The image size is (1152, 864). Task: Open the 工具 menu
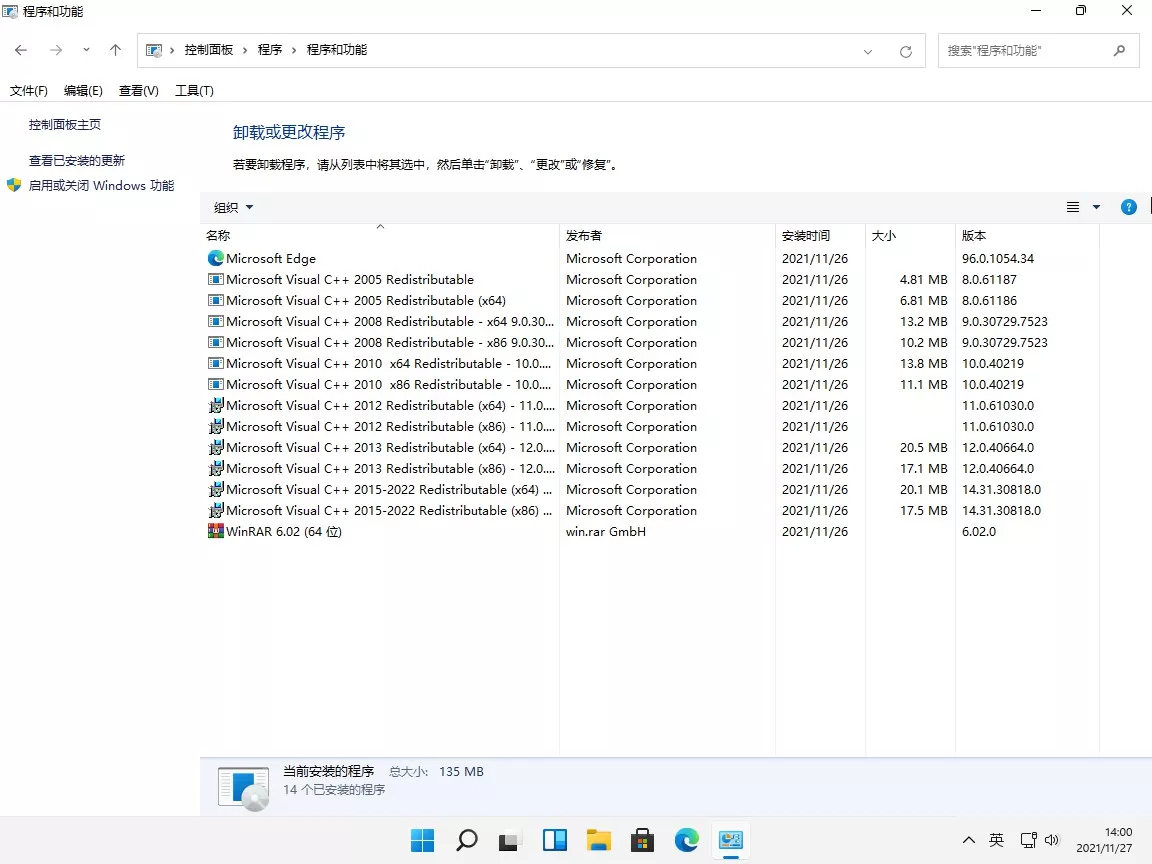pyautogui.click(x=194, y=90)
